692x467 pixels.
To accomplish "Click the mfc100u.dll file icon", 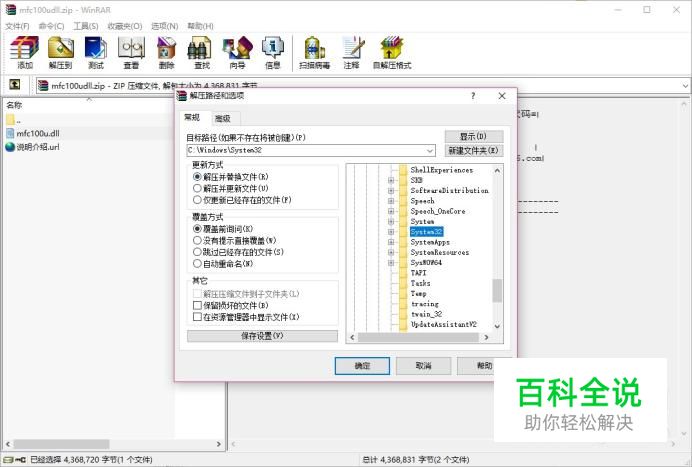I will click(x=10, y=133).
